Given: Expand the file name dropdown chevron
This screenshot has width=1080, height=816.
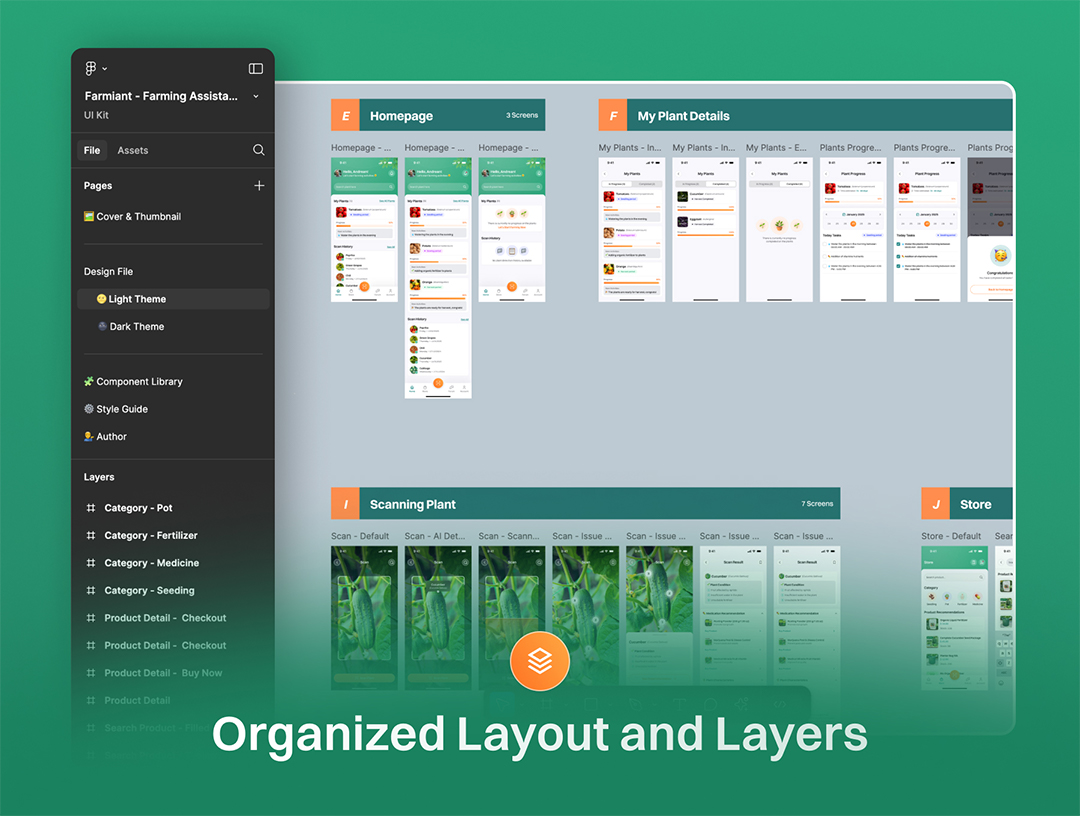Looking at the screenshot, I should (x=256, y=97).
